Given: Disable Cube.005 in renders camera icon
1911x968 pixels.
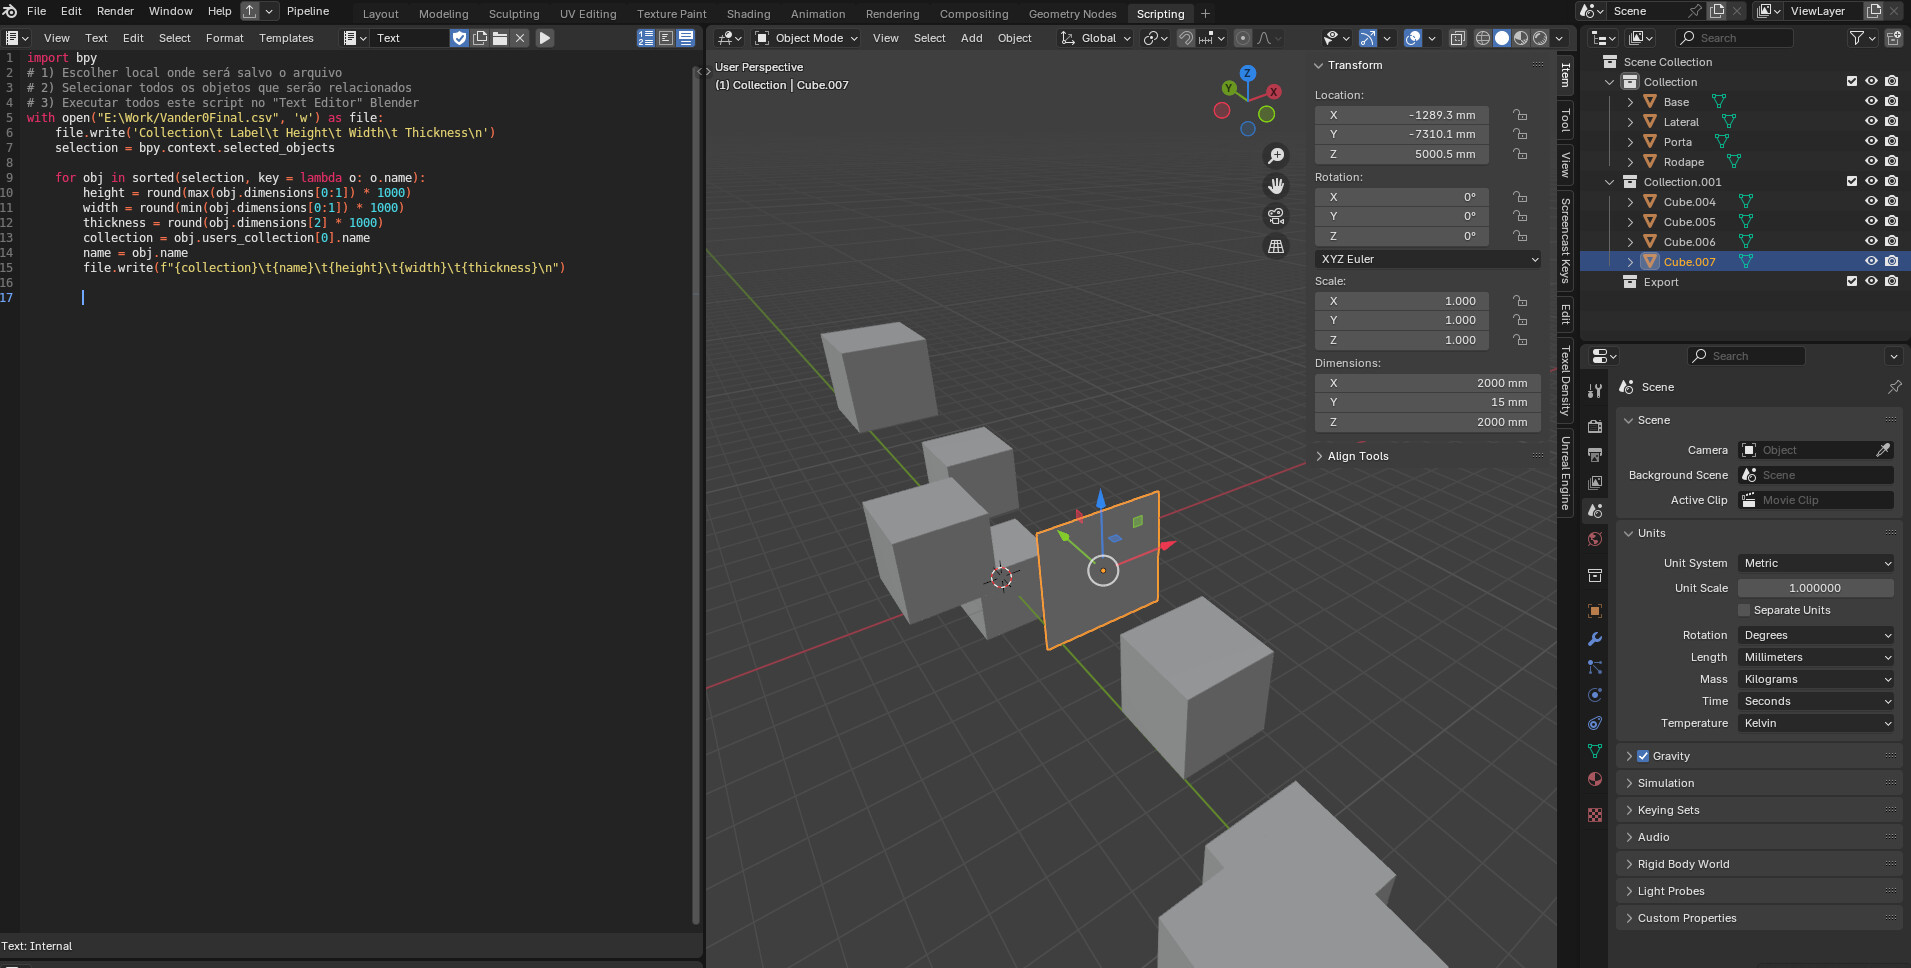Looking at the screenshot, I should (1891, 221).
